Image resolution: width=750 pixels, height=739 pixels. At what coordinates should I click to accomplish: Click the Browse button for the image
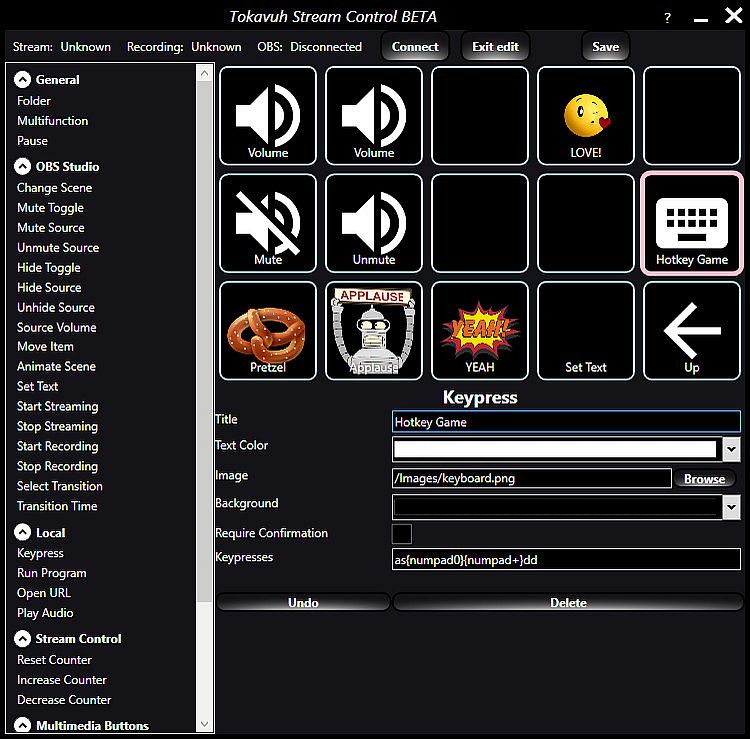(704, 479)
